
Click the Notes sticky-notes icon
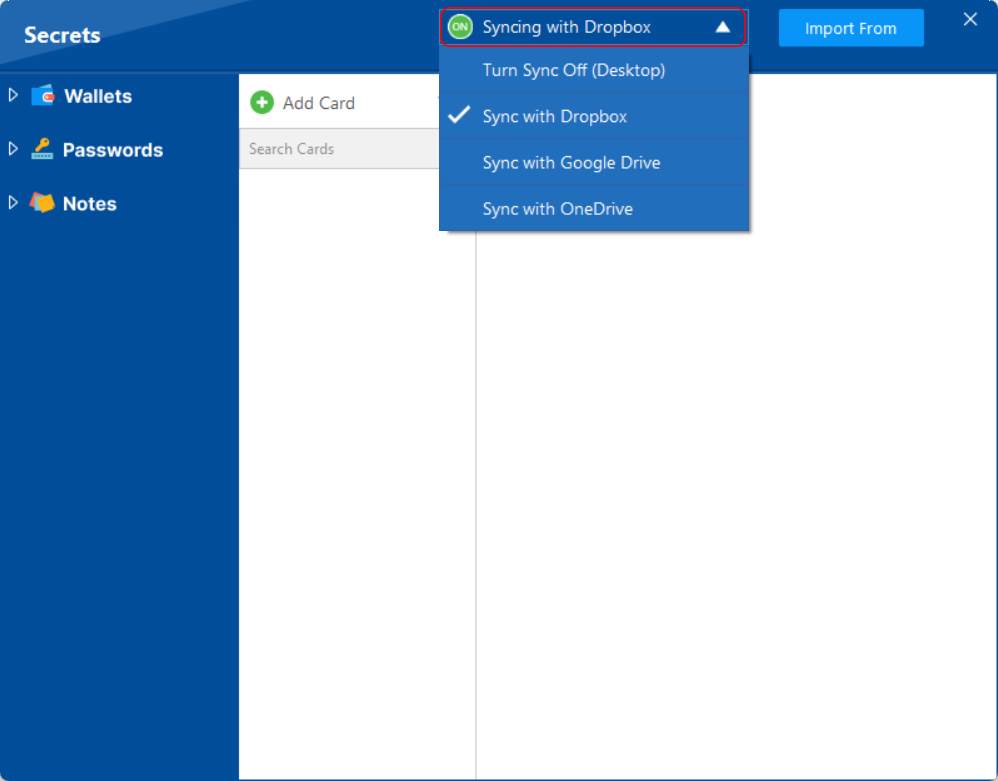point(42,202)
